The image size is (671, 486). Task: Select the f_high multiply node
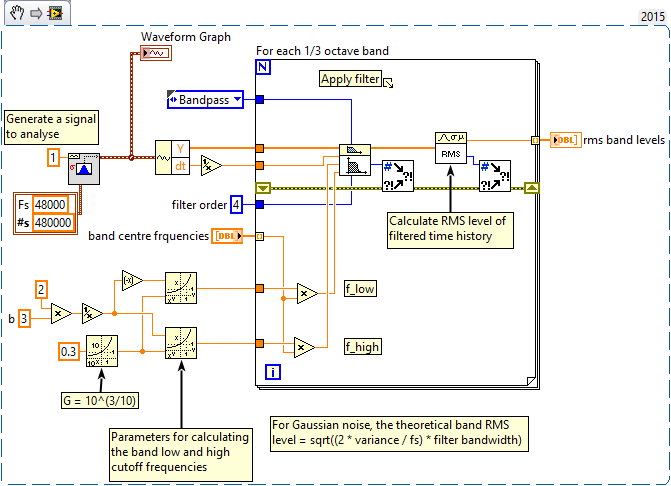tap(304, 347)
